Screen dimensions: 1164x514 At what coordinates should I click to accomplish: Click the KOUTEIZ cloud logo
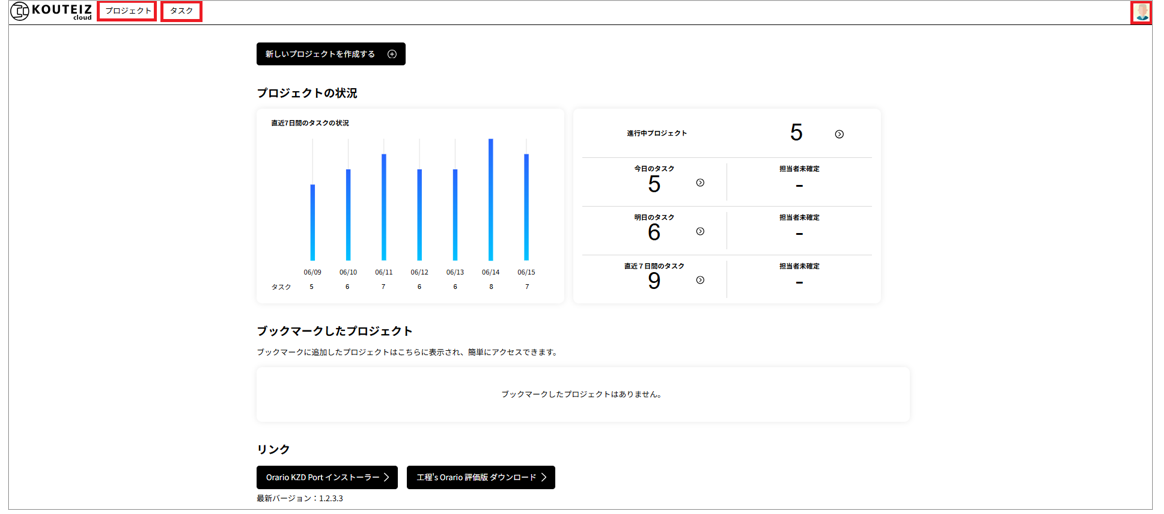click(x=50, y=11)
